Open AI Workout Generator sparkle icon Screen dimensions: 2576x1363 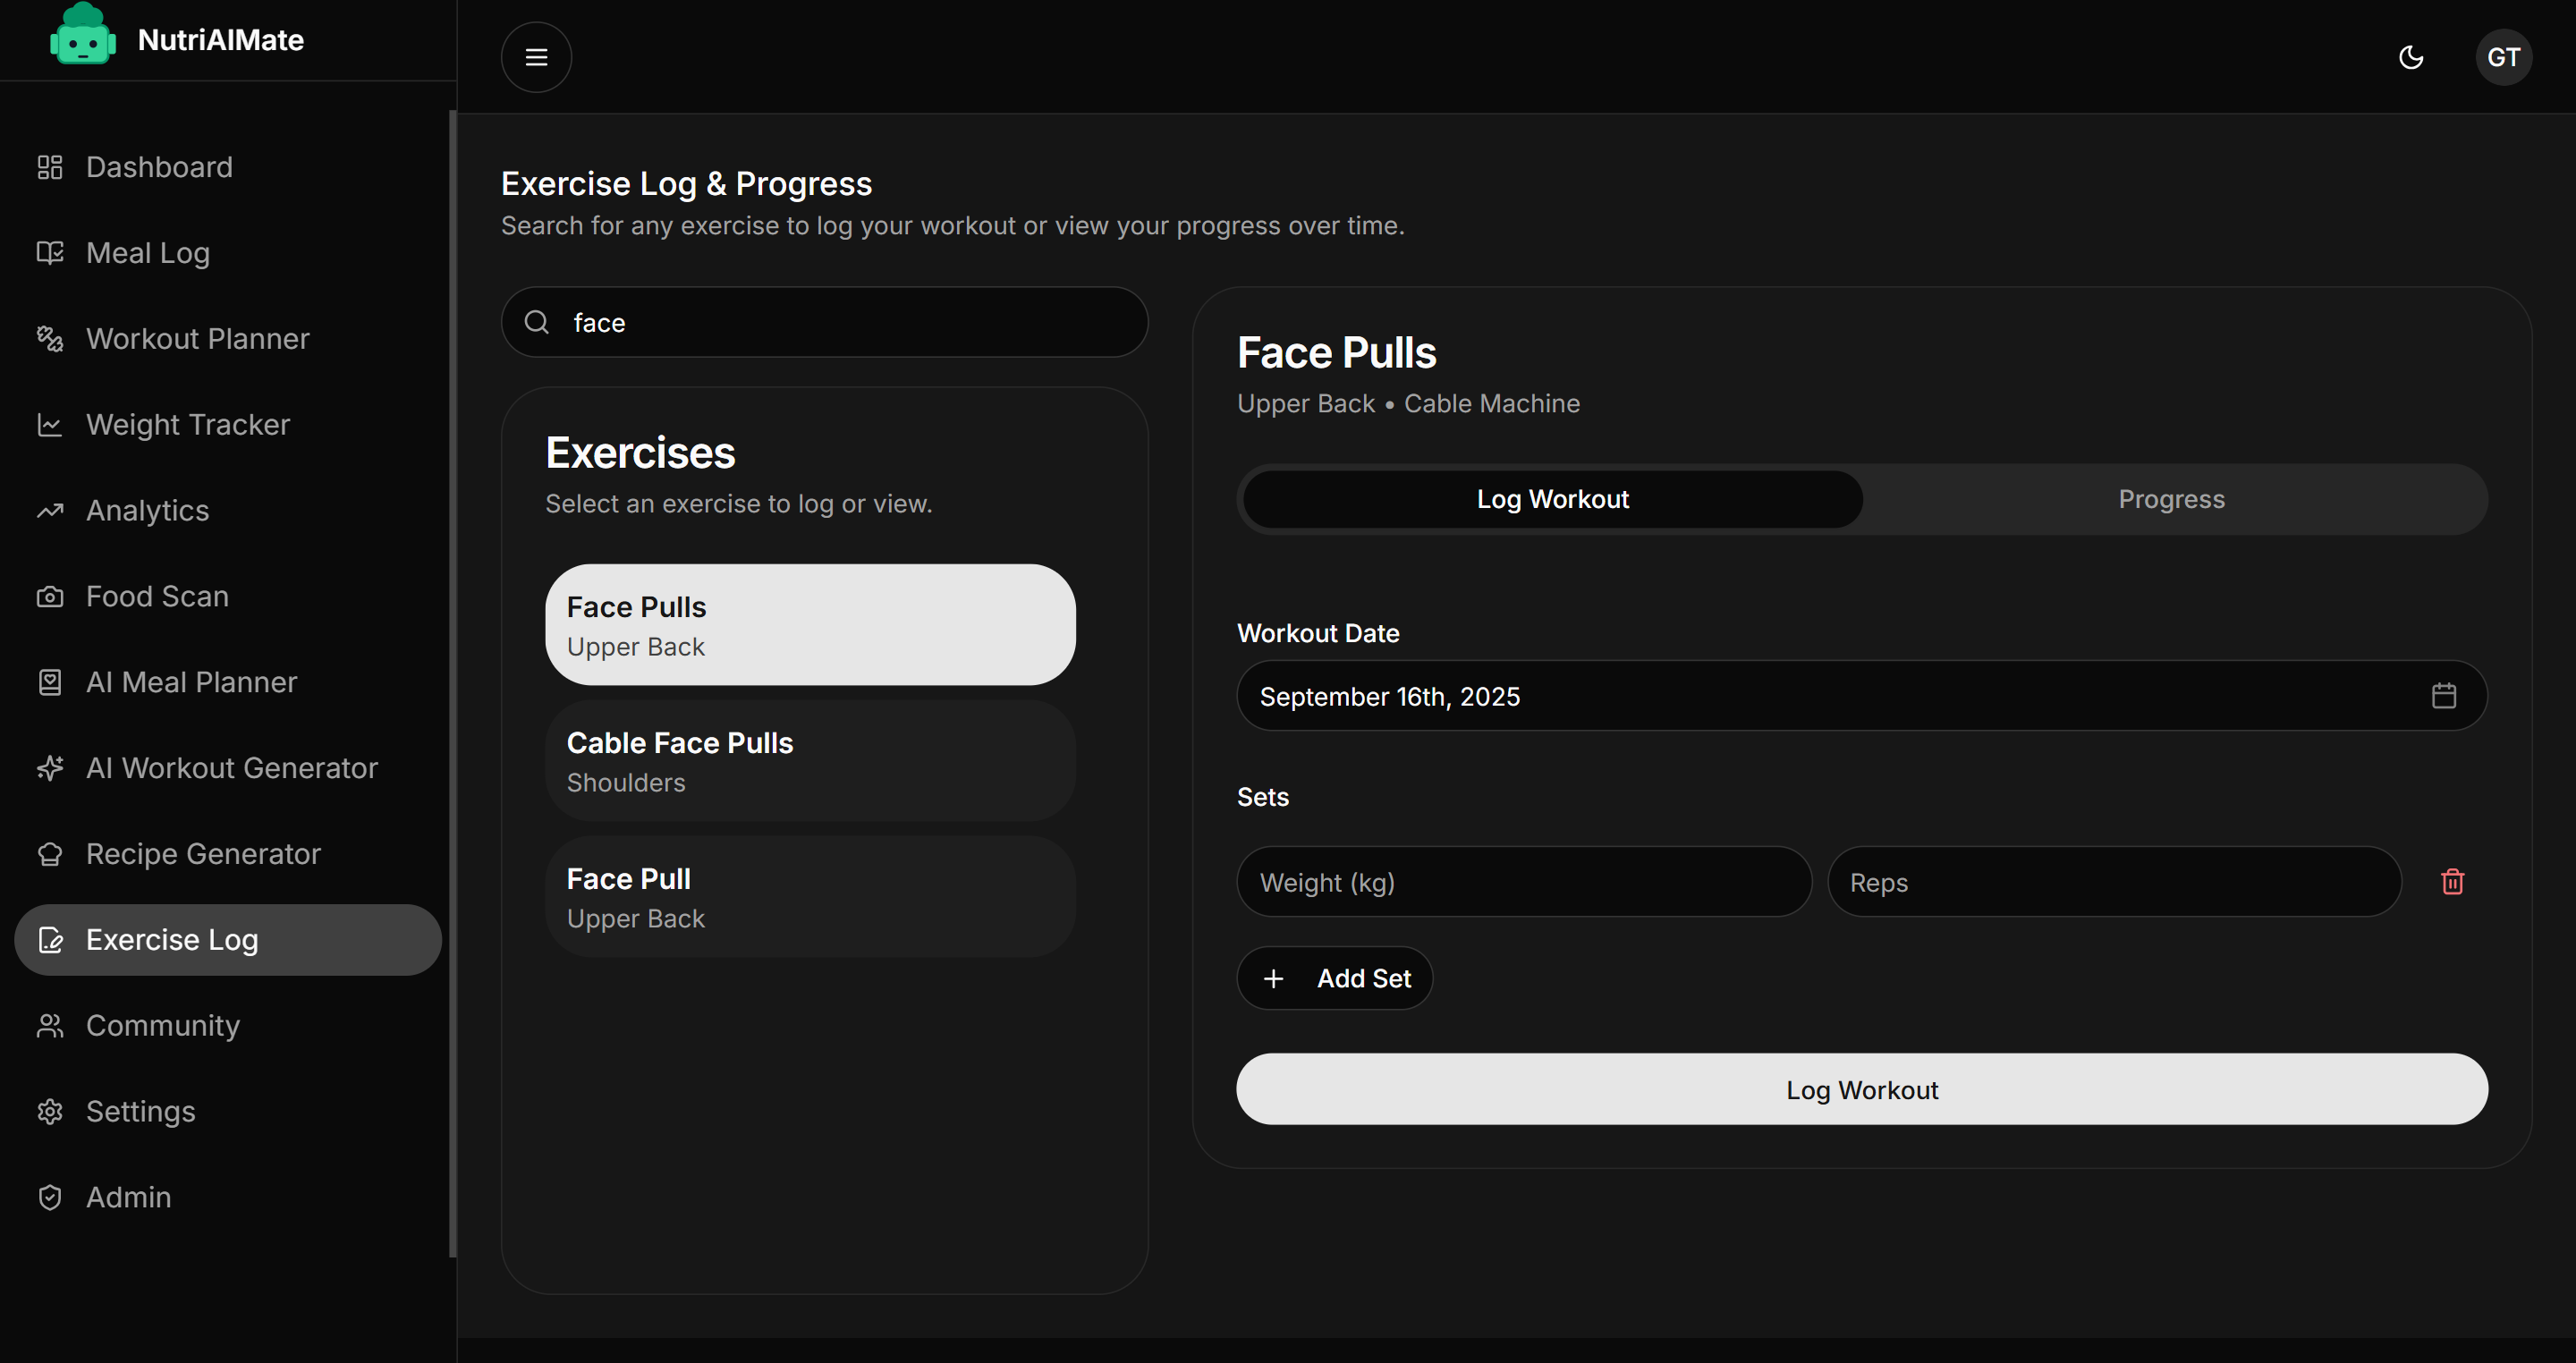click(50, 768)
